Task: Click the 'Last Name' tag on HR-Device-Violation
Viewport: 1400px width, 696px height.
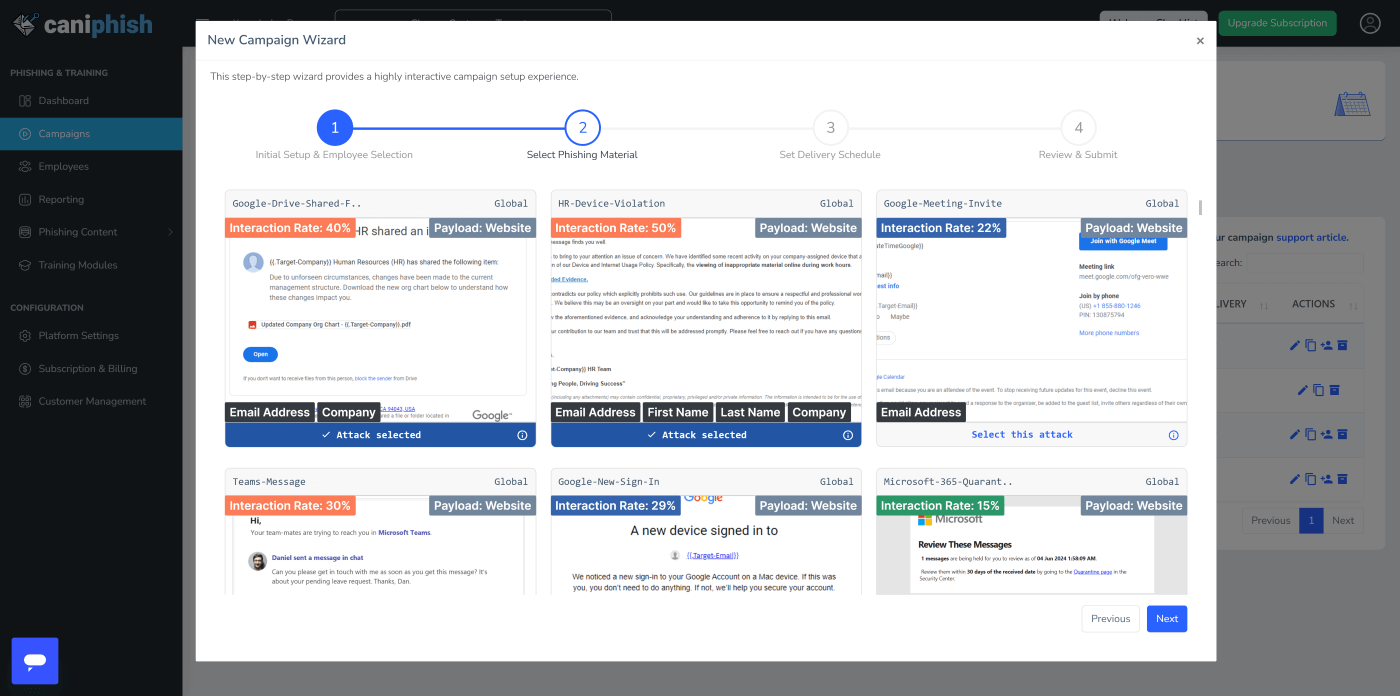Action: pyautogui.click(x=751, y=412)
